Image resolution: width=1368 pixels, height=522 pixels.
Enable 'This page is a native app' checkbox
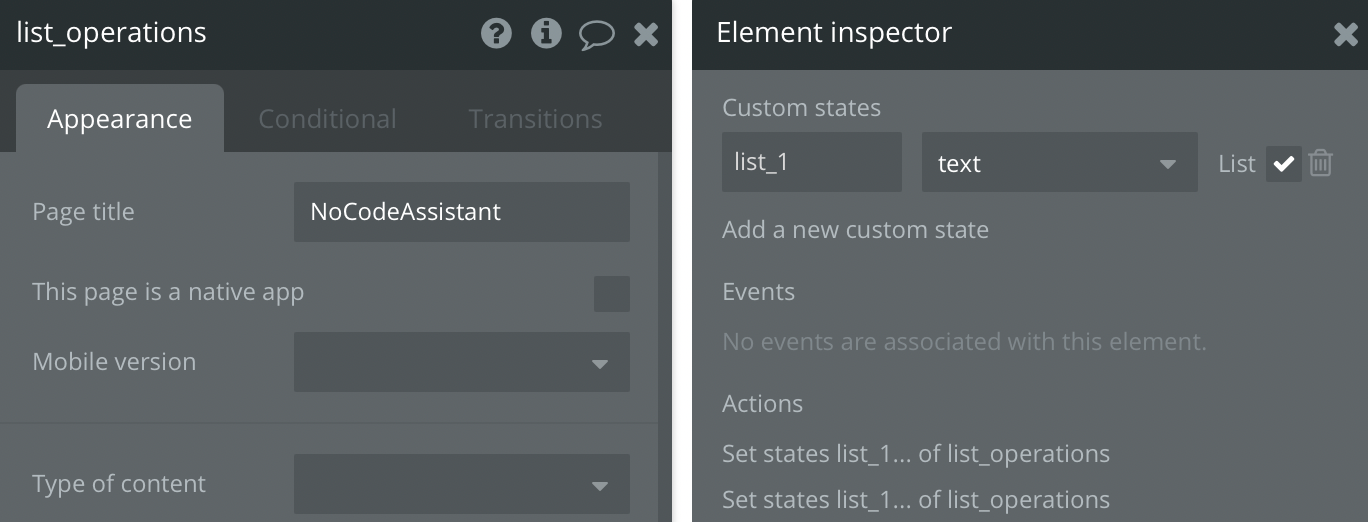(x=612, y=294)
